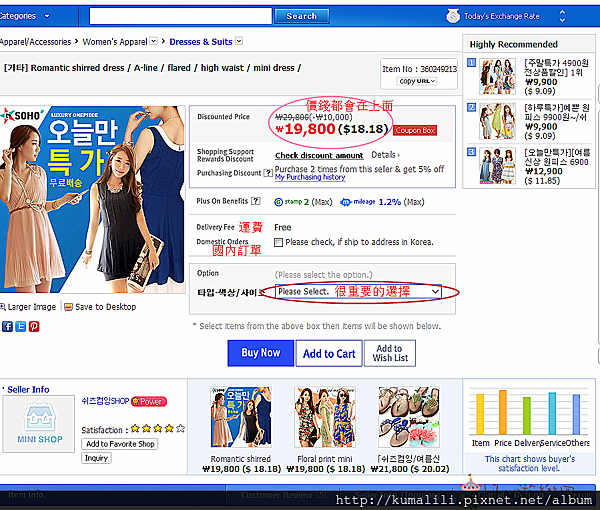Click the green stamp icon
This screenshot has height=510, width=600.
(279, 202)
